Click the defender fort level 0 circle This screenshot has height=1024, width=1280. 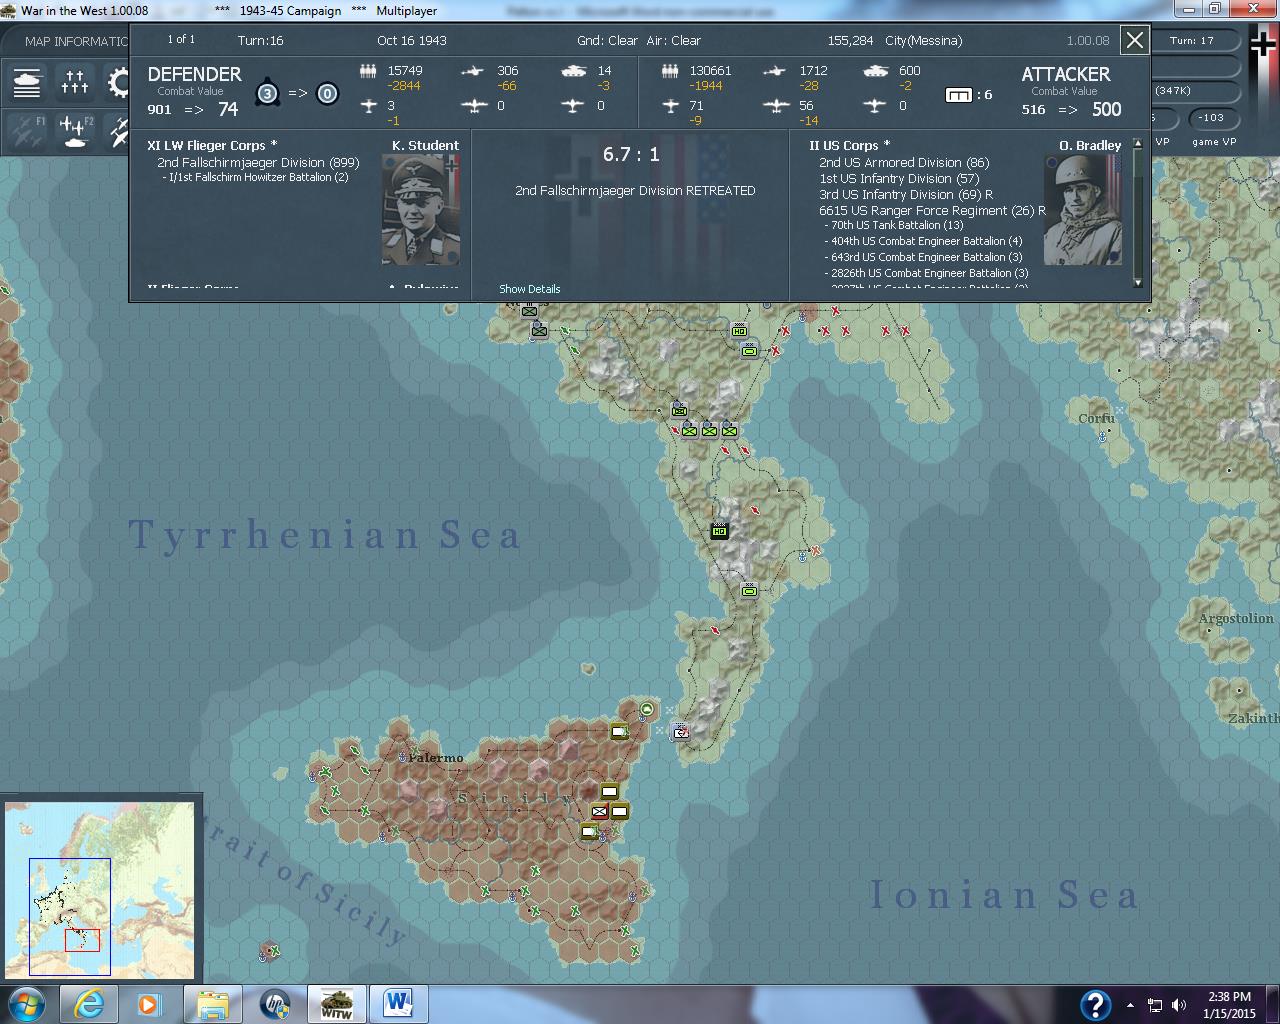(x=327, y=94)
